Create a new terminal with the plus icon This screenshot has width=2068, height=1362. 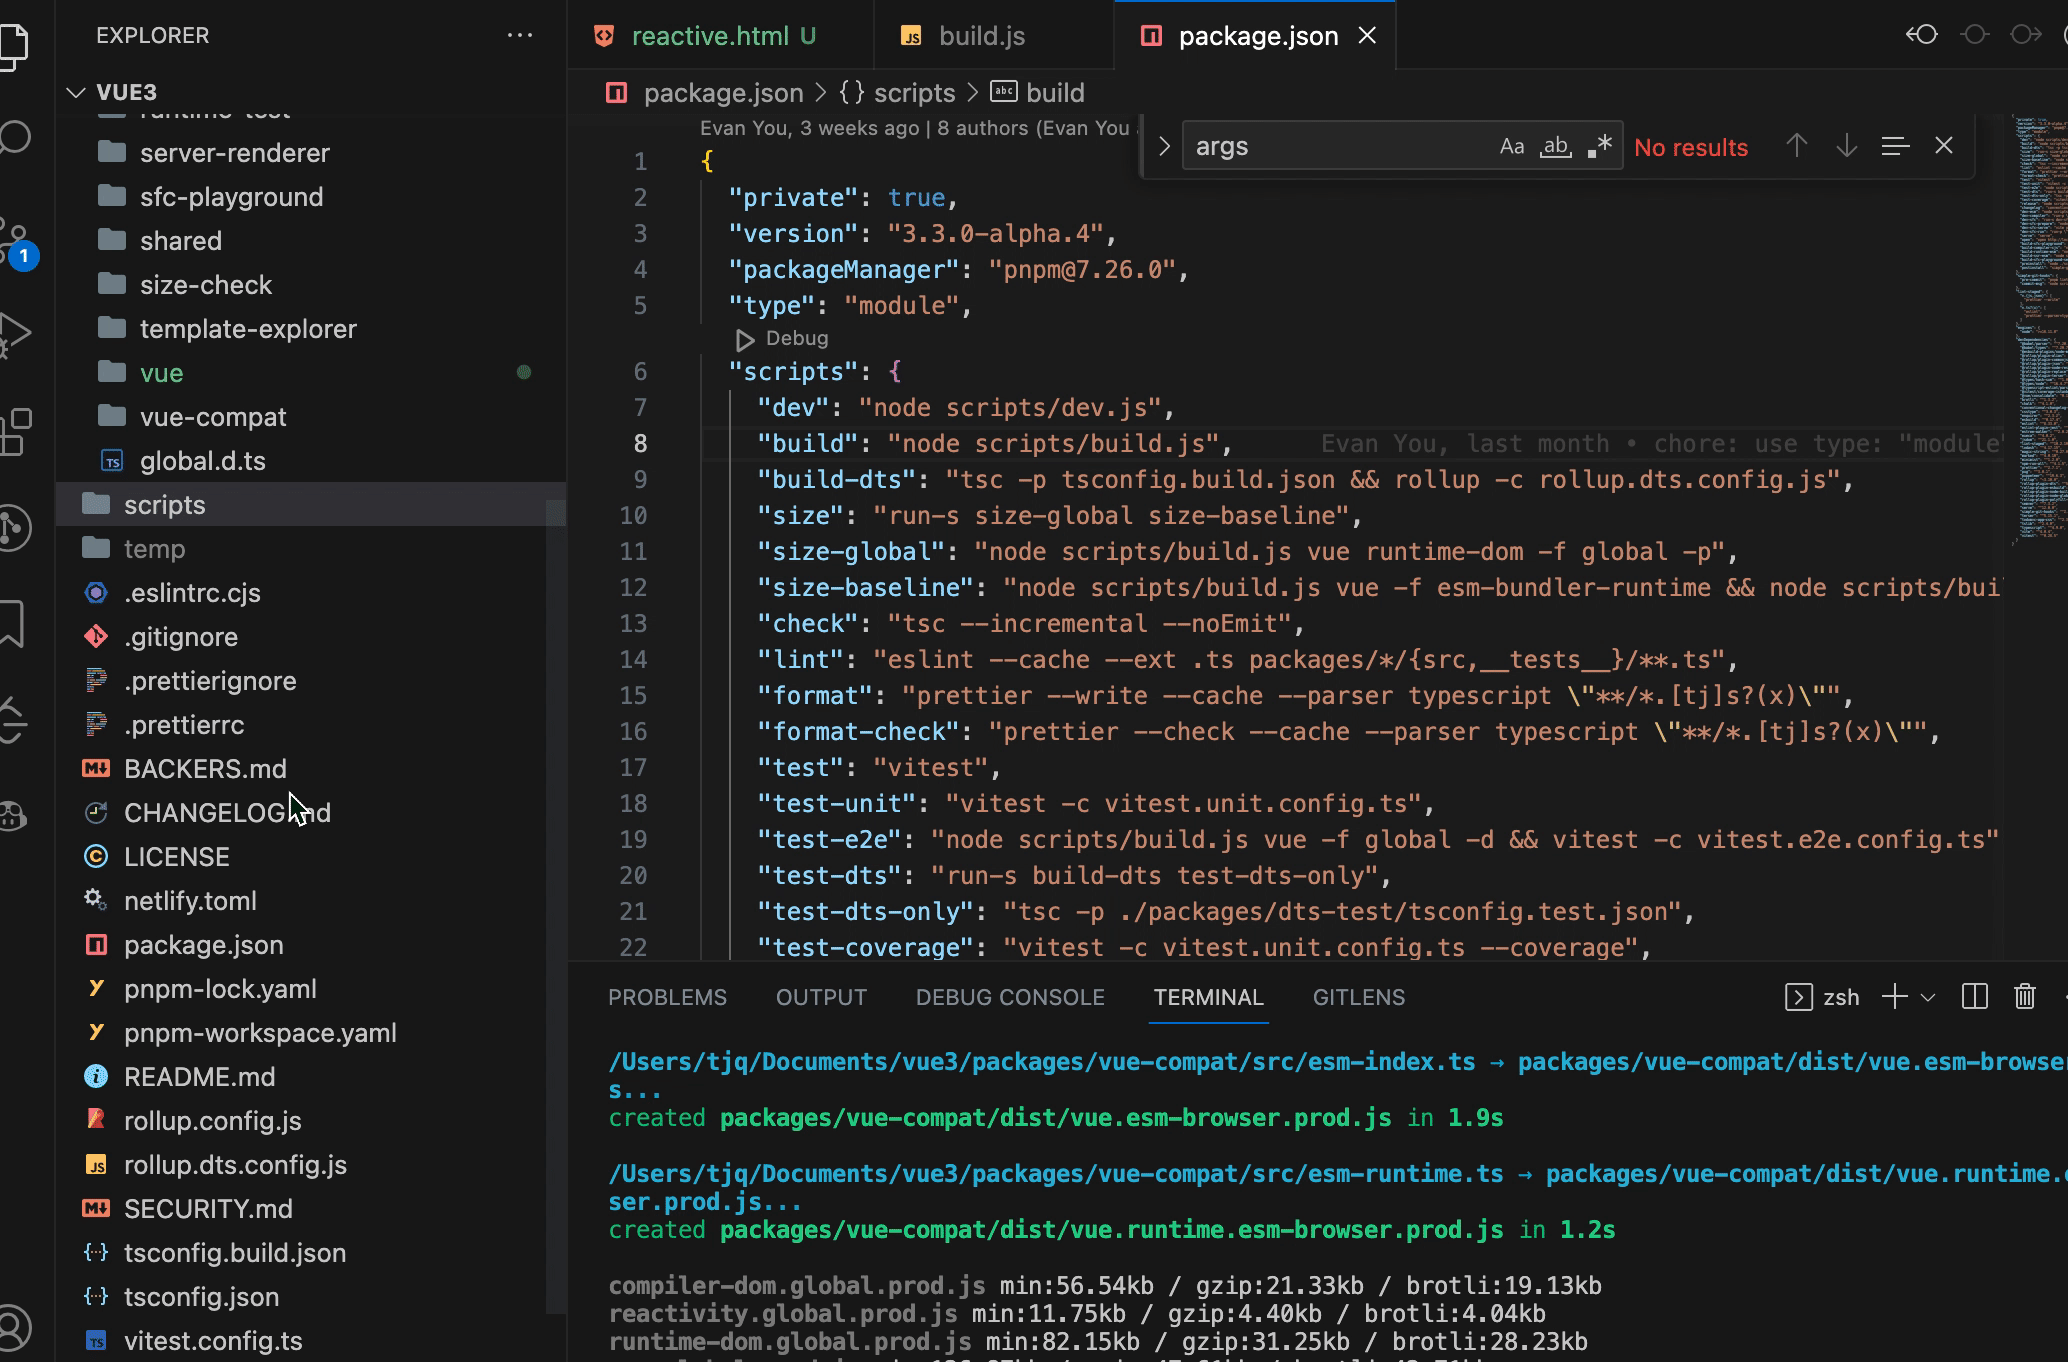point(1893,996)
